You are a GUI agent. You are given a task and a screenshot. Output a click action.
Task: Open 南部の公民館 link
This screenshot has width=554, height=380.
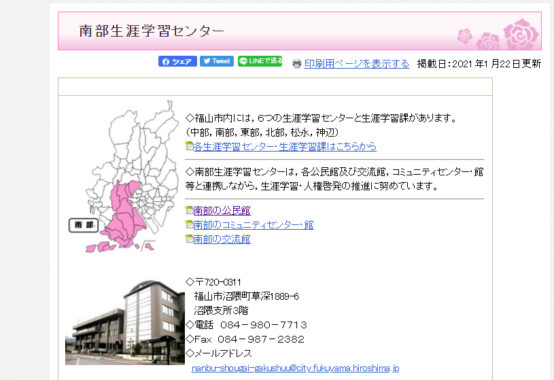click(222, 211)
